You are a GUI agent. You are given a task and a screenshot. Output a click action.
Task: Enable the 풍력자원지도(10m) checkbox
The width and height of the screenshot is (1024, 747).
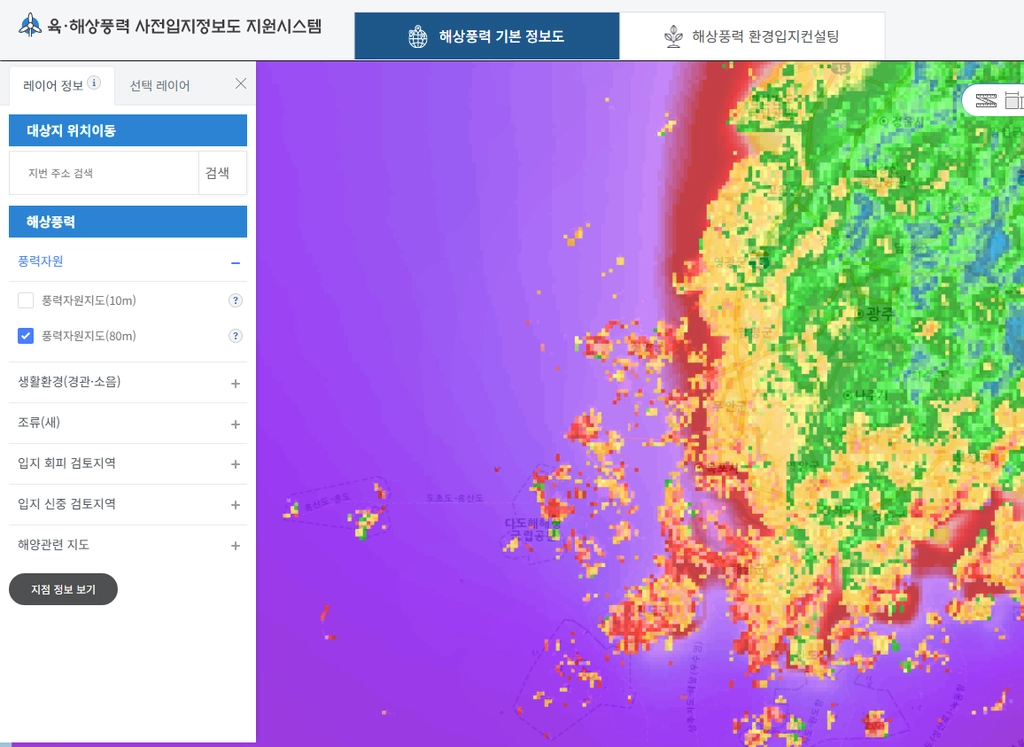pos(25,300)
